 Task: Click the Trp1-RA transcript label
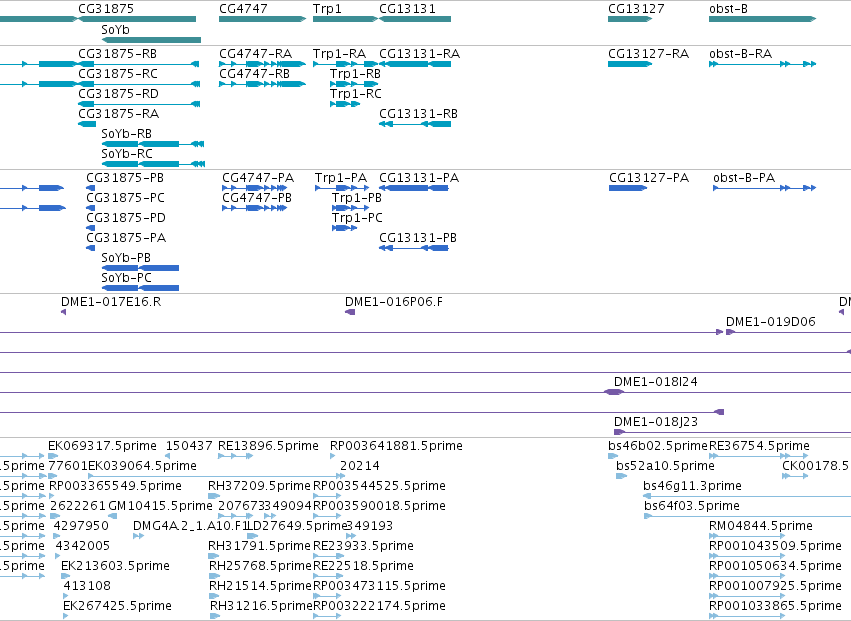click(x=339, y=54)
